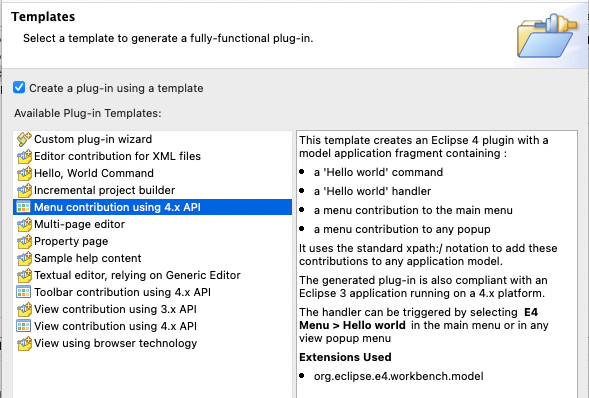This screenshot has width=589, height=398.
Task: Click the Templates wizard folder banner icon
Action: point(547,36)
